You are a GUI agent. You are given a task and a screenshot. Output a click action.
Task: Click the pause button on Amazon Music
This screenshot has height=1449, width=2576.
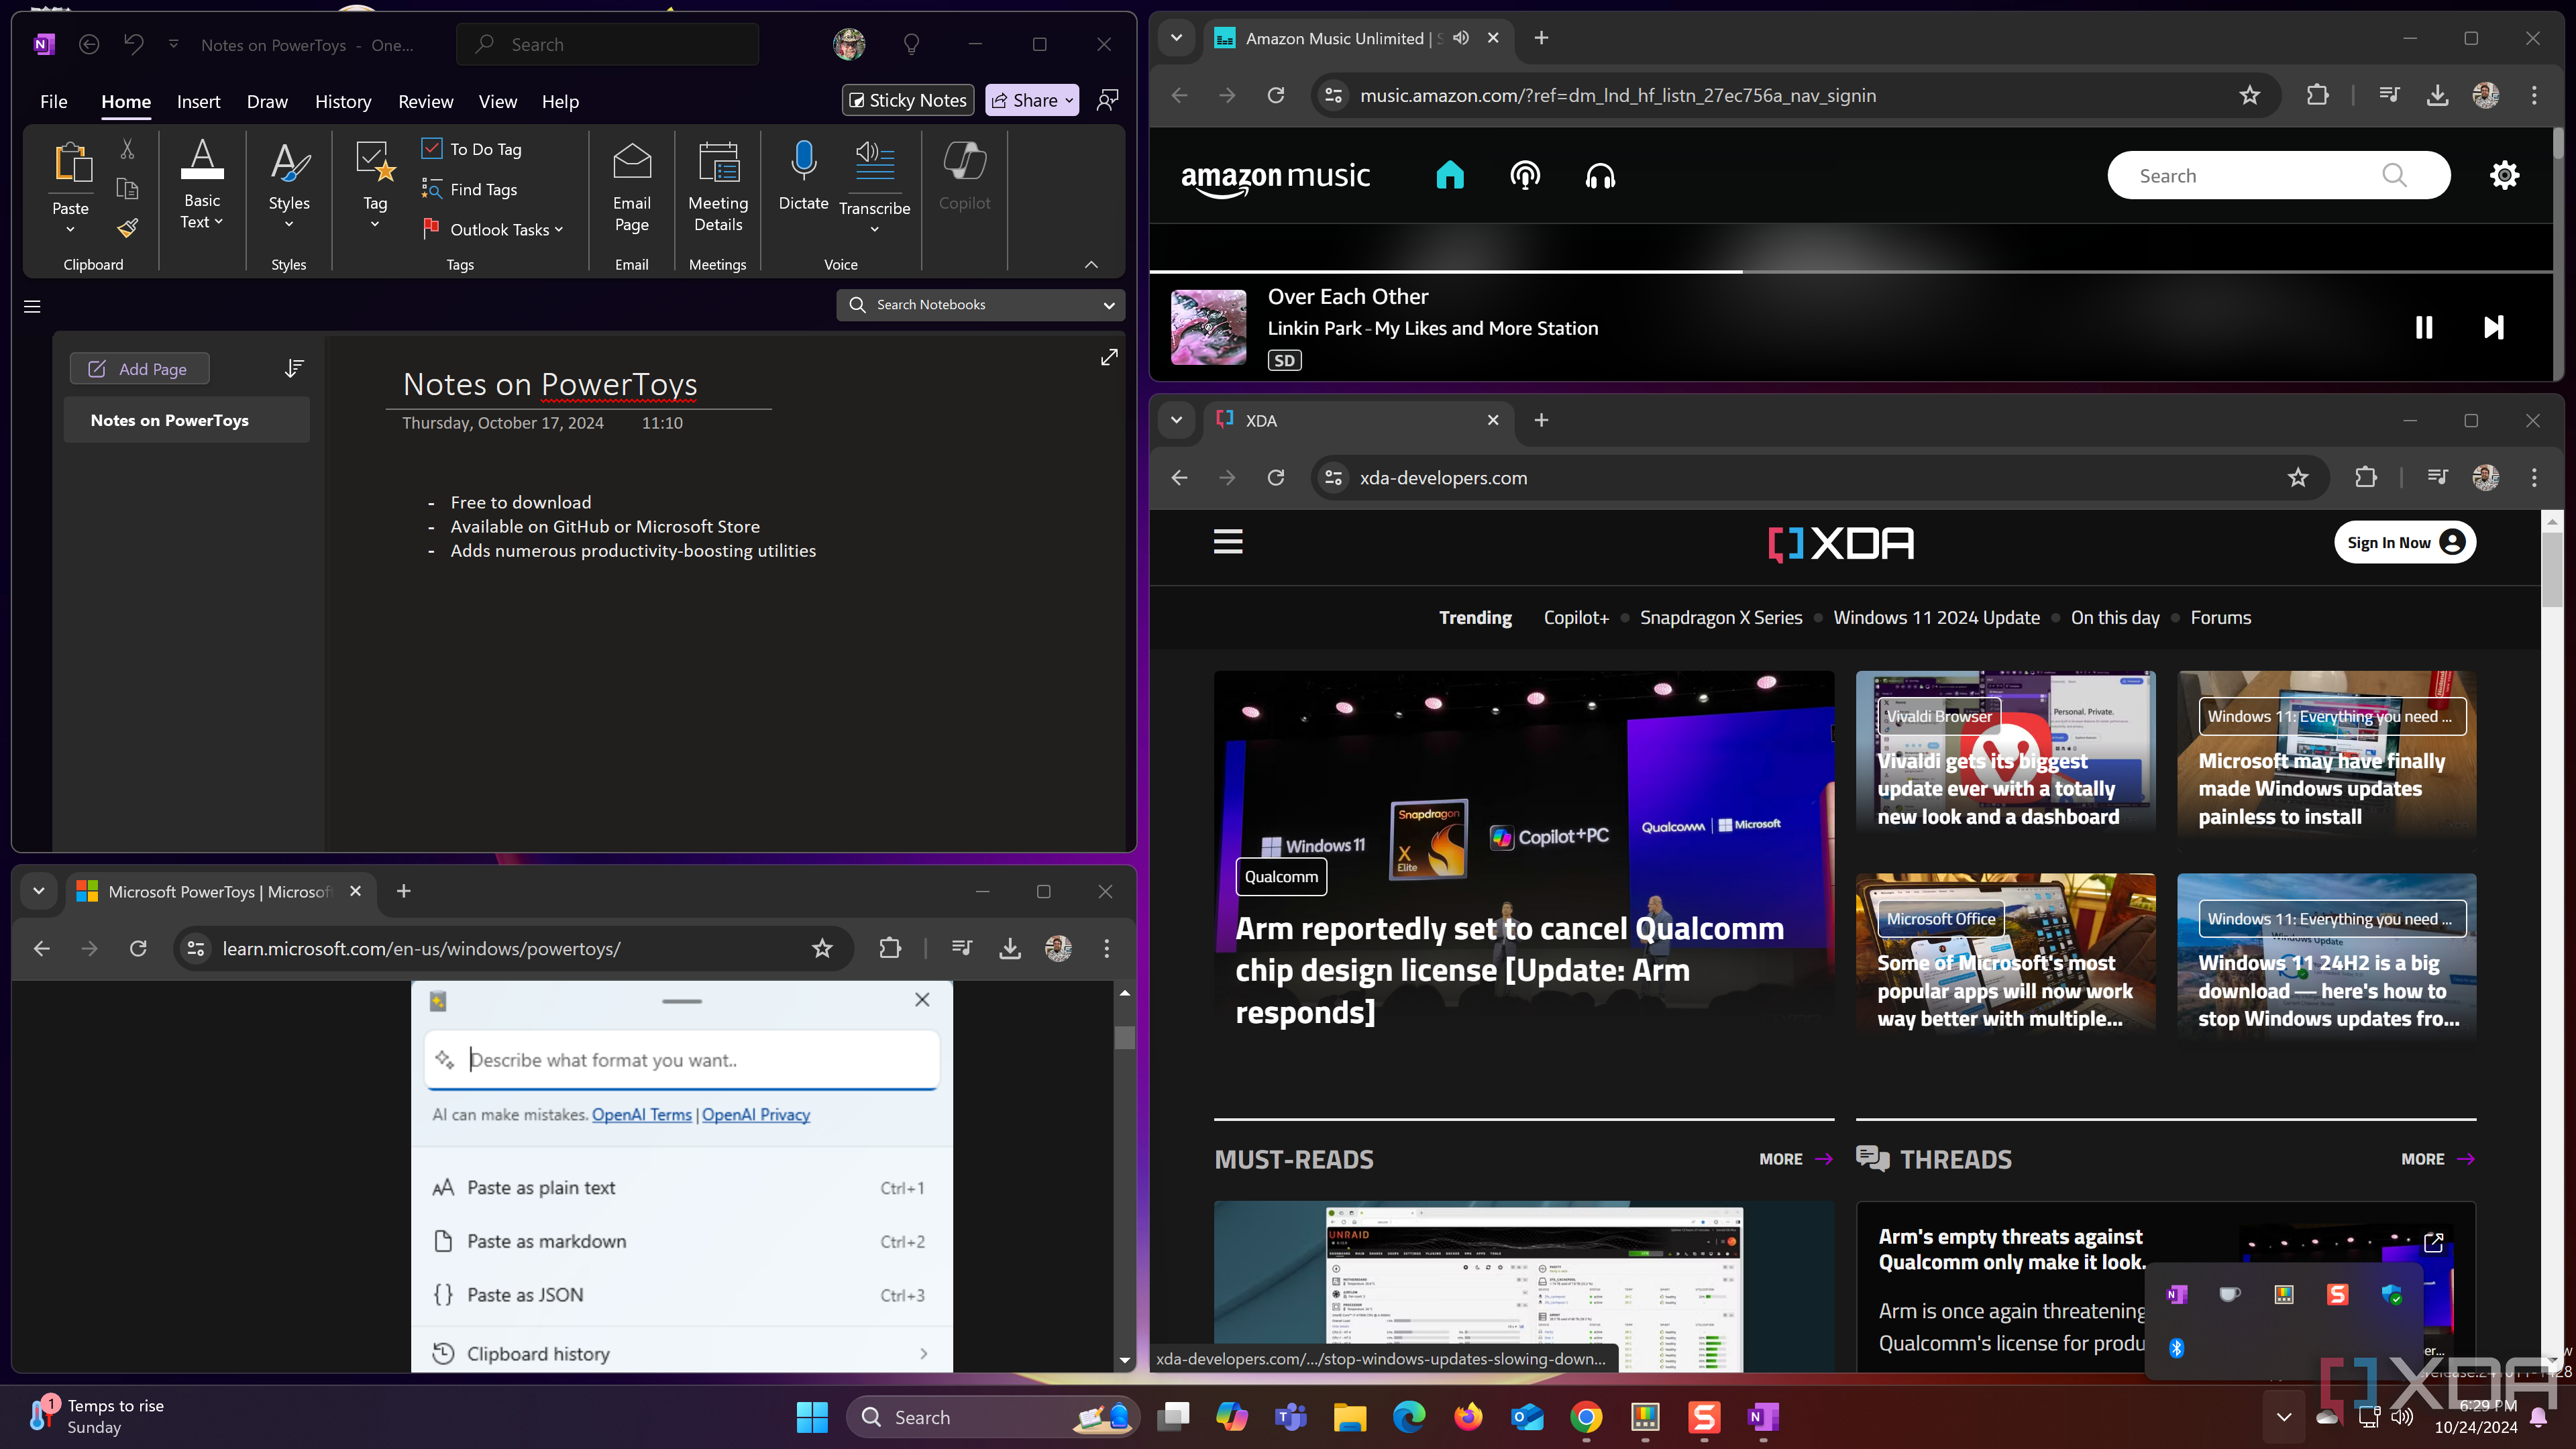coord(2424,324)
